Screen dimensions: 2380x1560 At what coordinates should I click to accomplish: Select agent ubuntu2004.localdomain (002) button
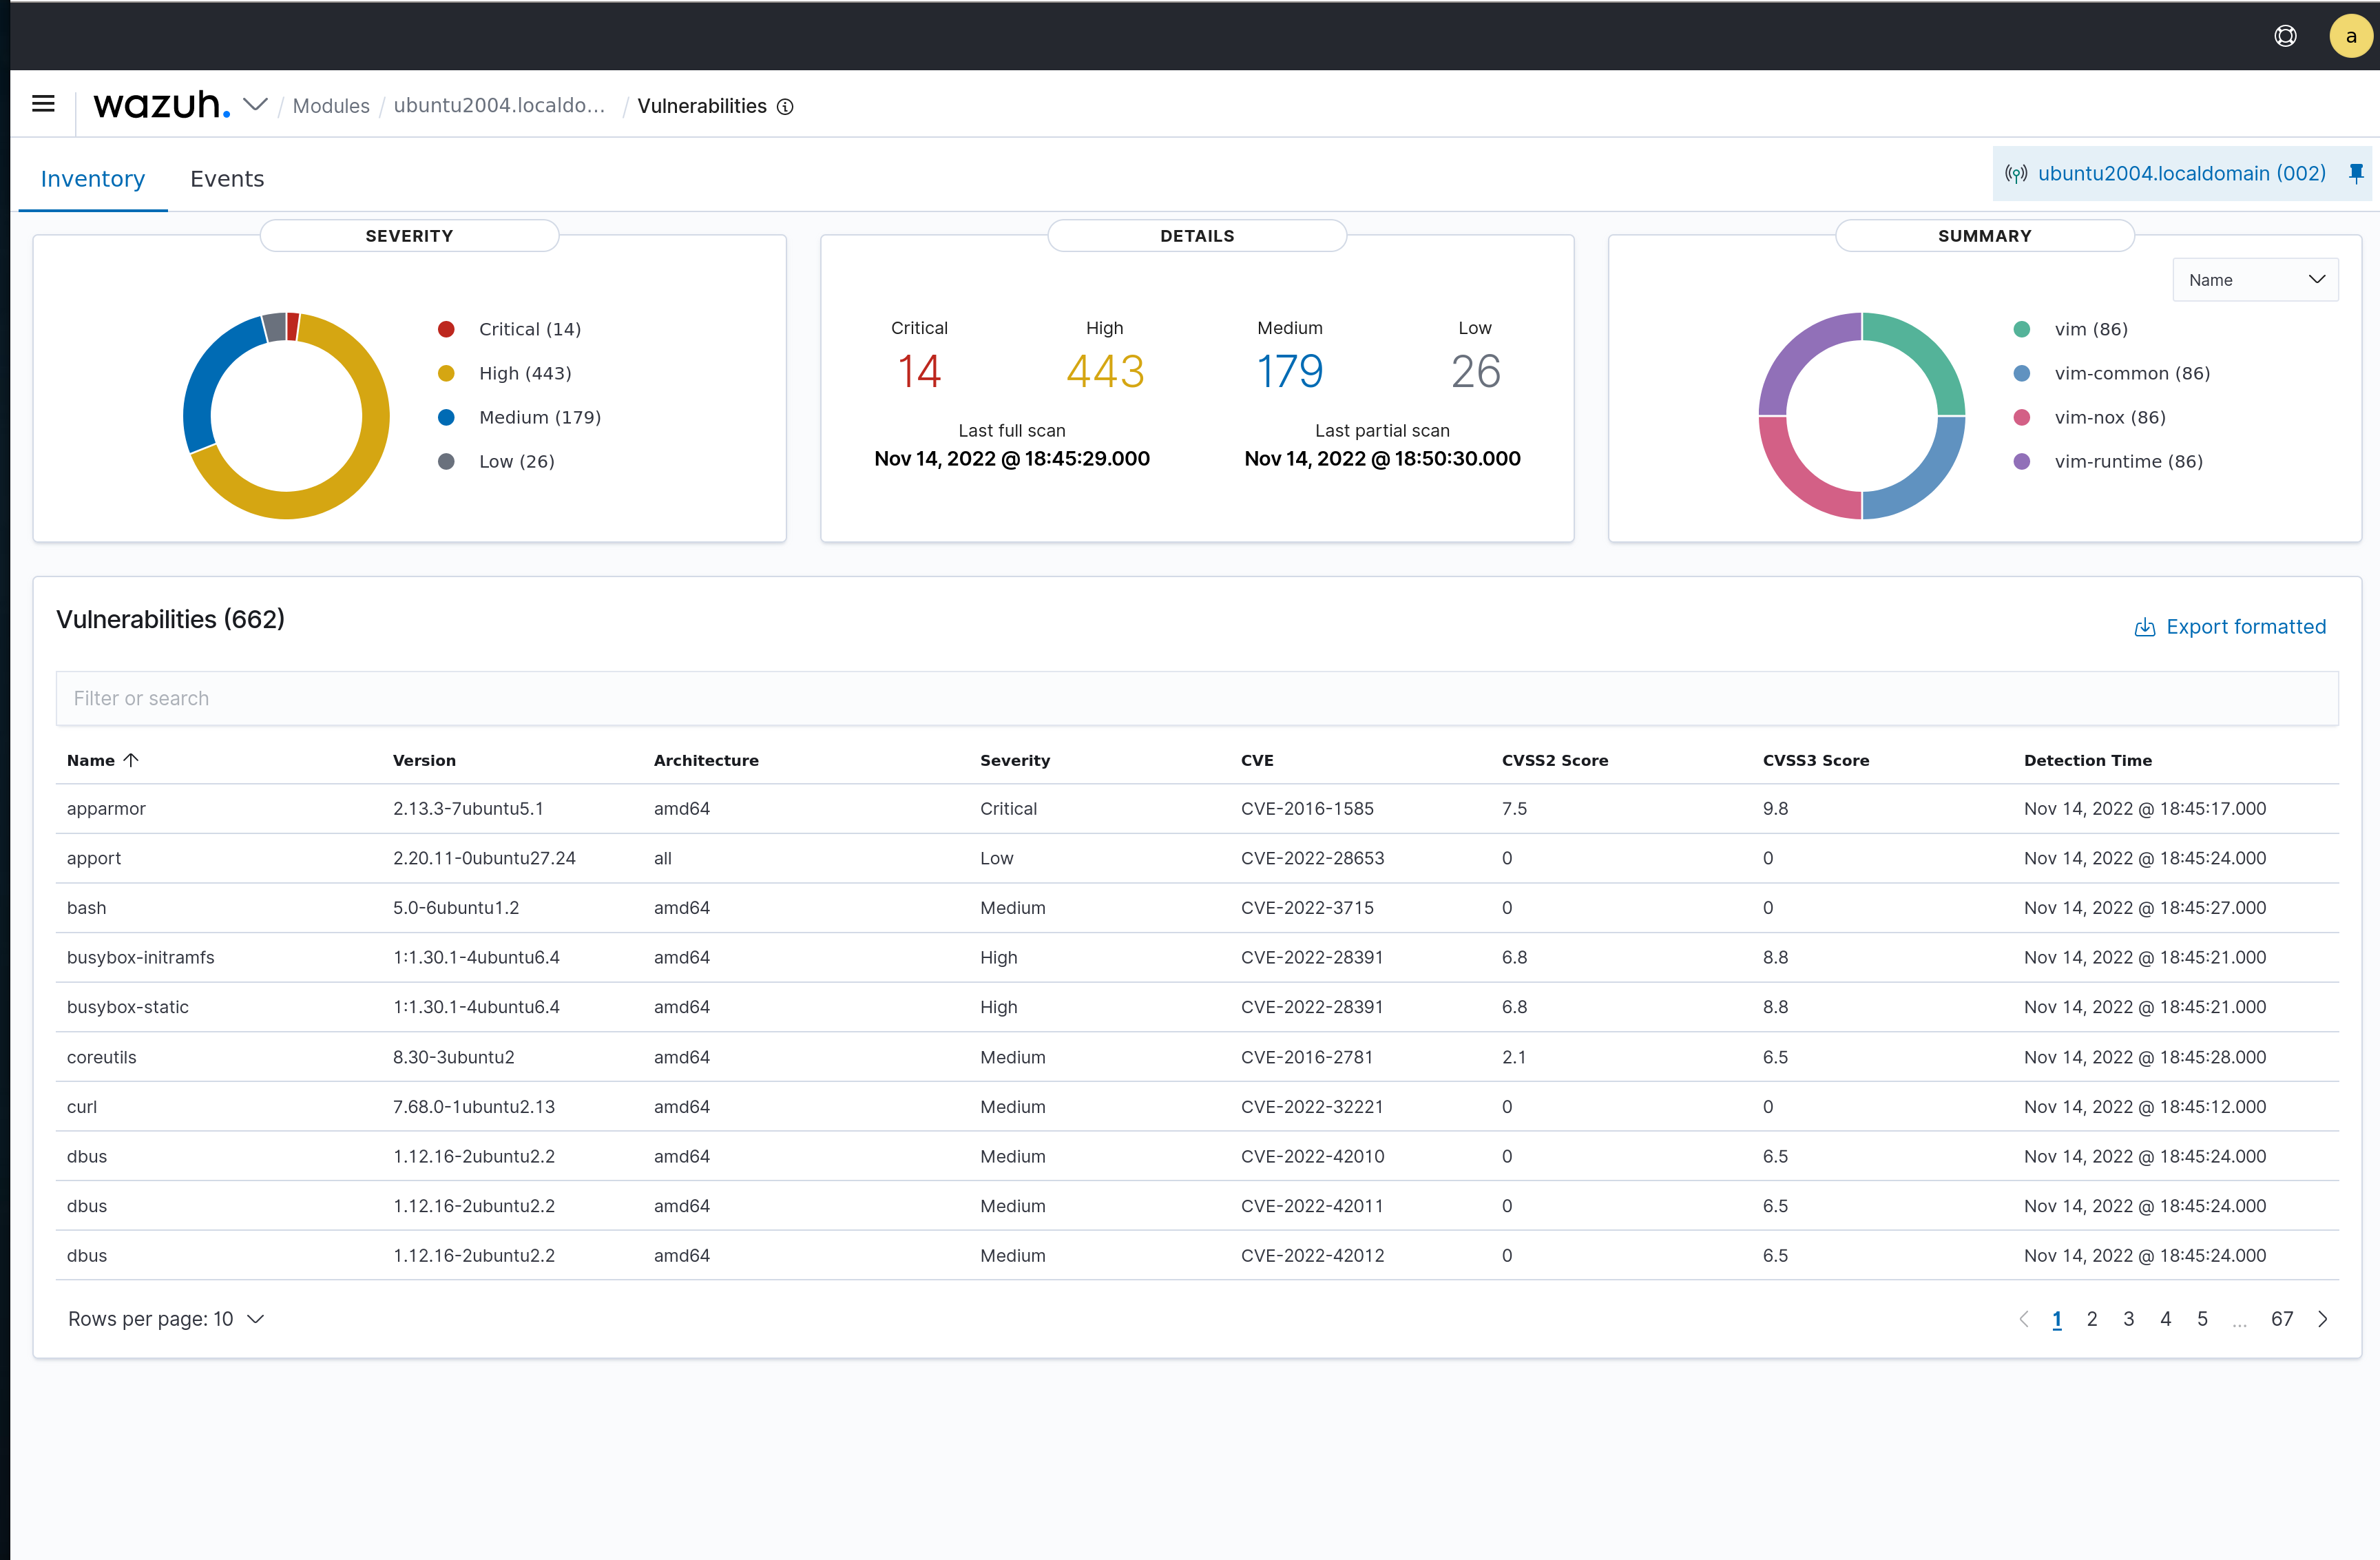click(x=2182, y=174)
